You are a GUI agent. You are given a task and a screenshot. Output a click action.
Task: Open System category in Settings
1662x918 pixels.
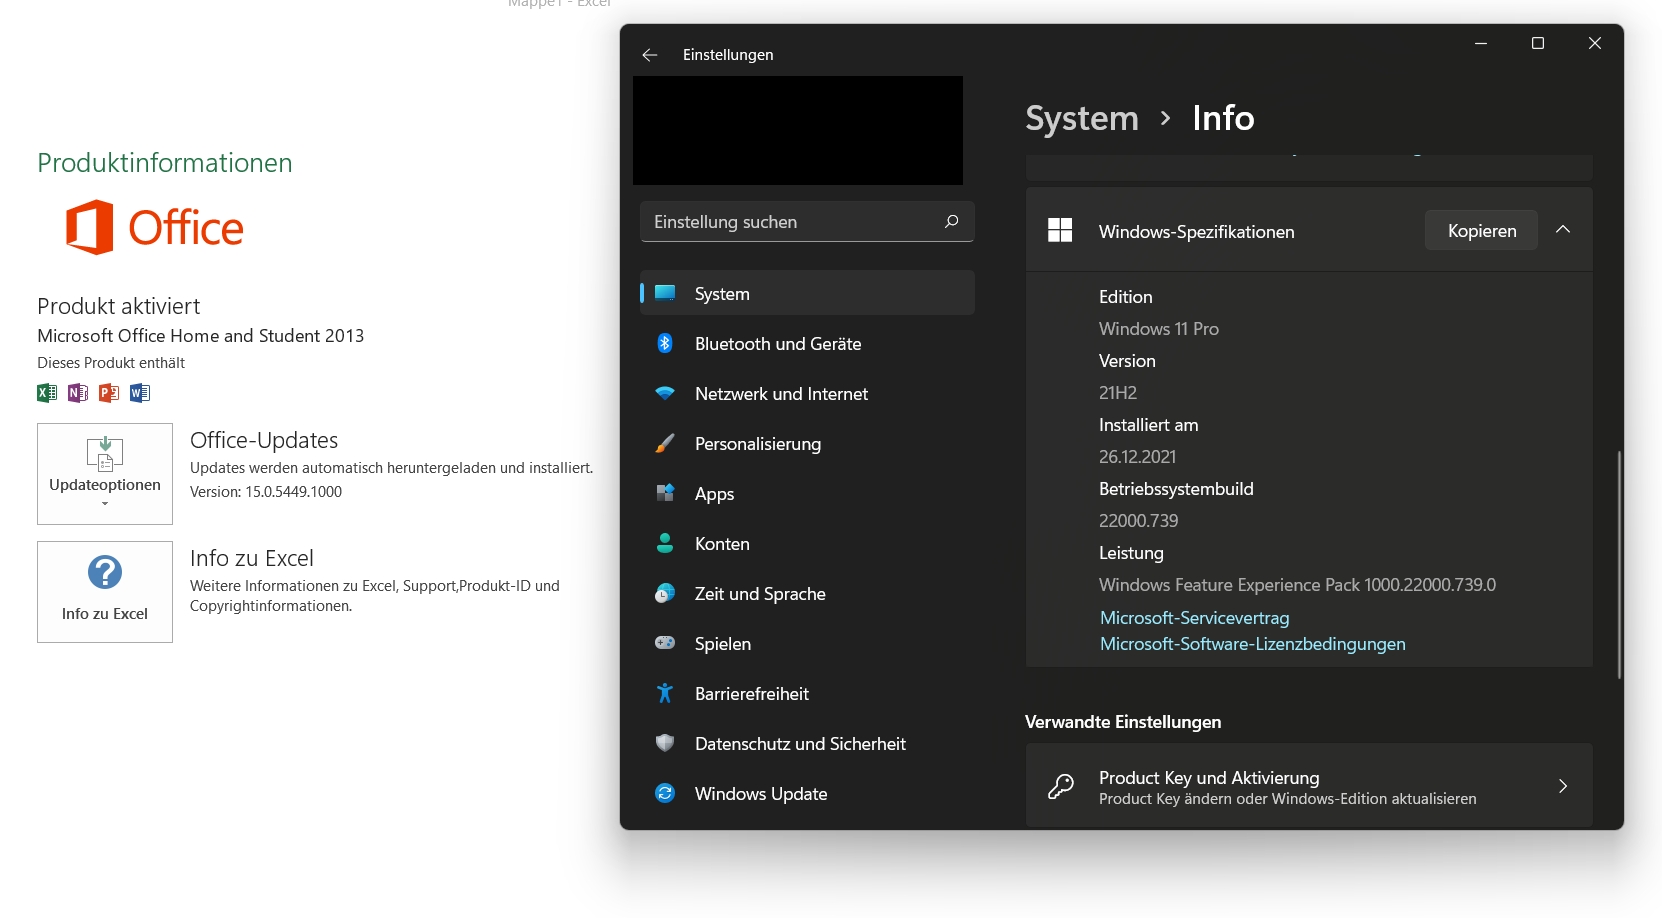point(807,293)
